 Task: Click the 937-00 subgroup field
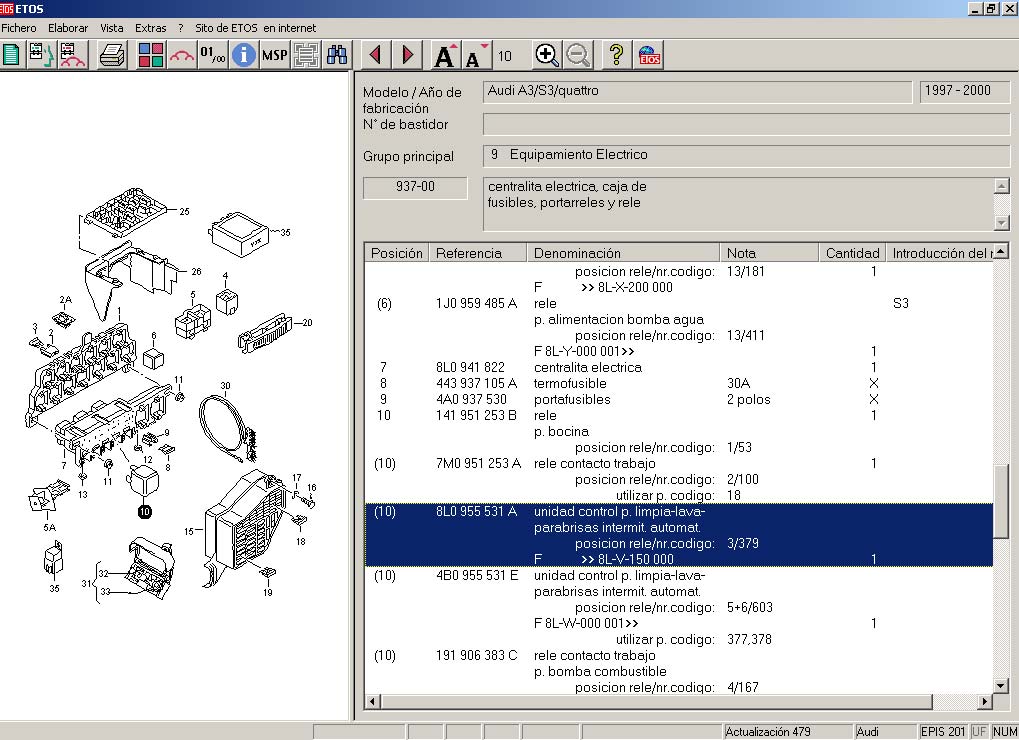(415, 187)
